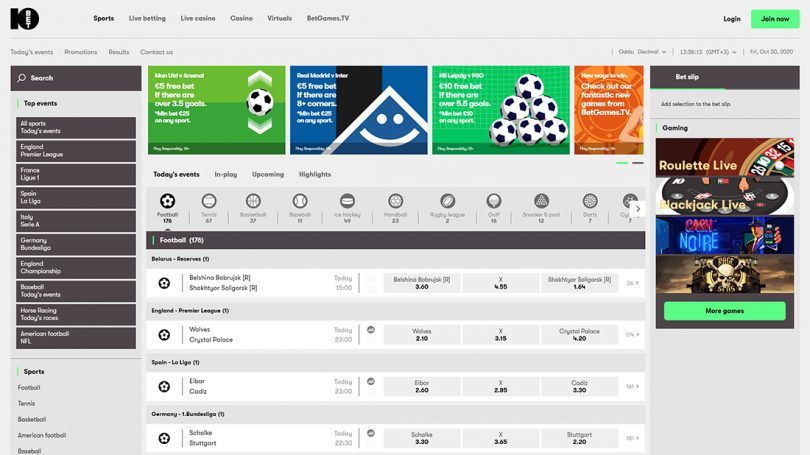810x455 pixels.
Task: Open the Virtuals menu
Action: (x=279, y=18)
